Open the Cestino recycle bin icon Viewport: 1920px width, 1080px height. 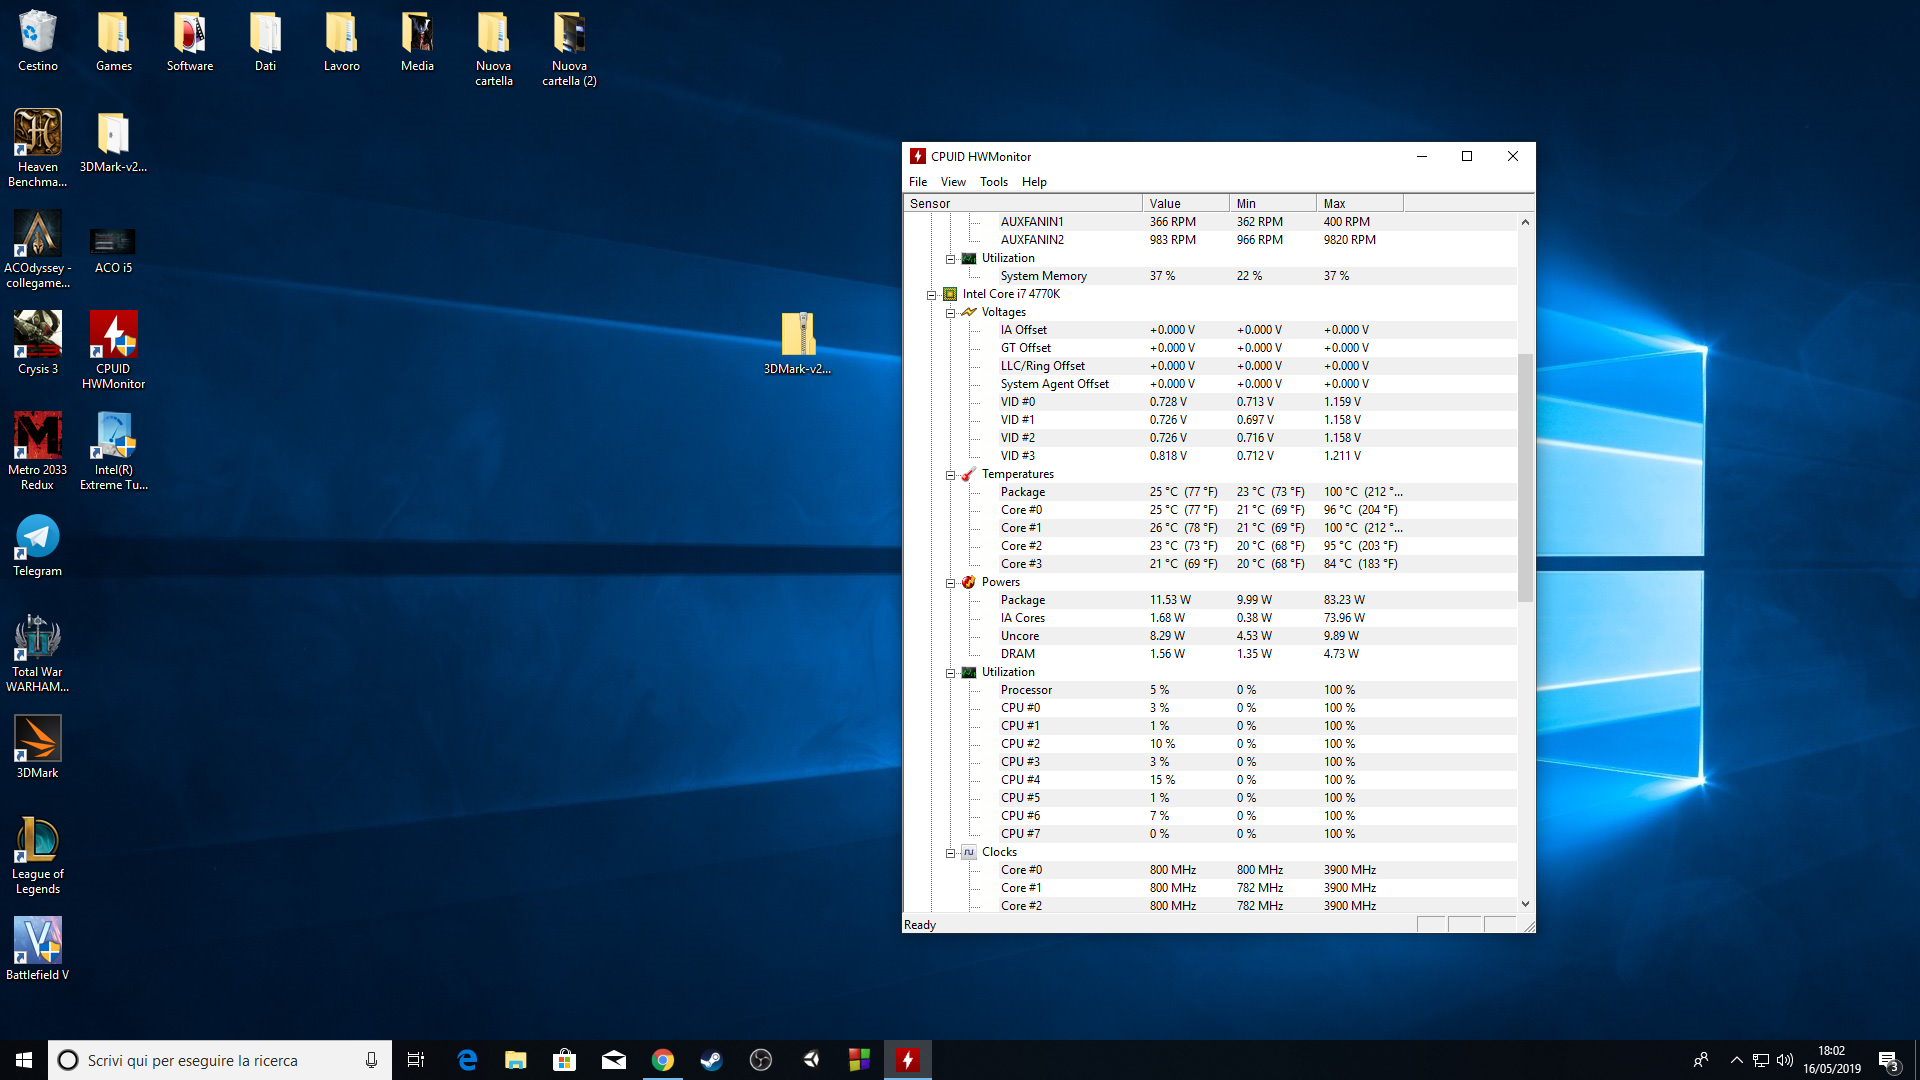coord(38,42)
